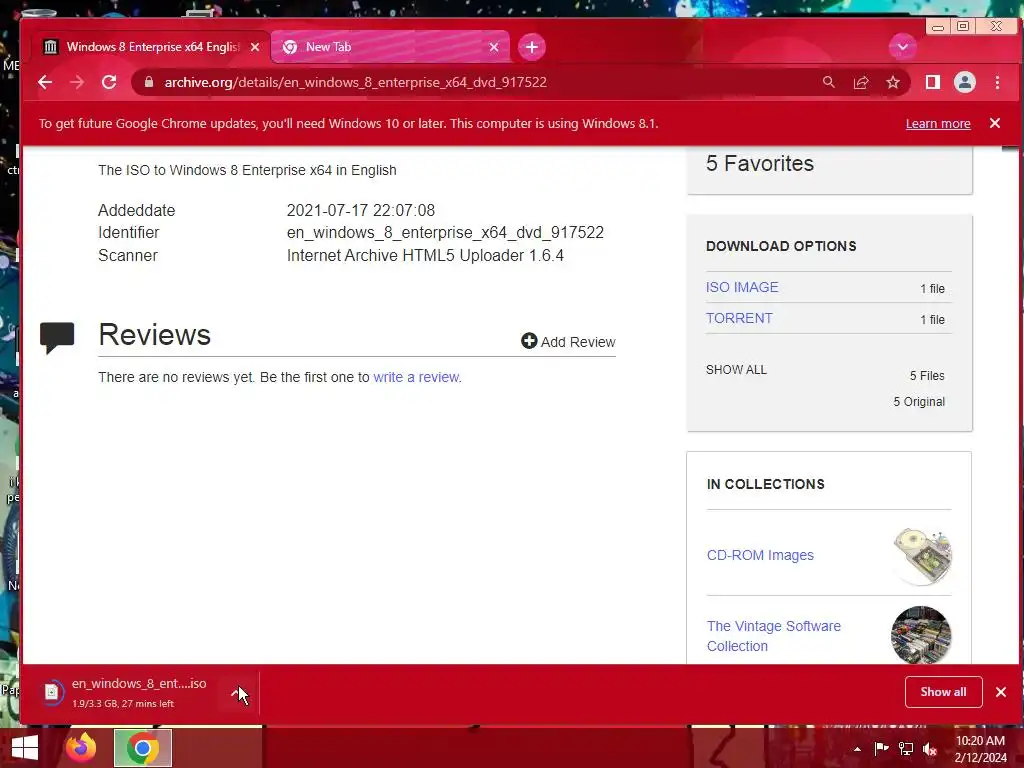Minimize the Chrome window

tap(938, 27)
